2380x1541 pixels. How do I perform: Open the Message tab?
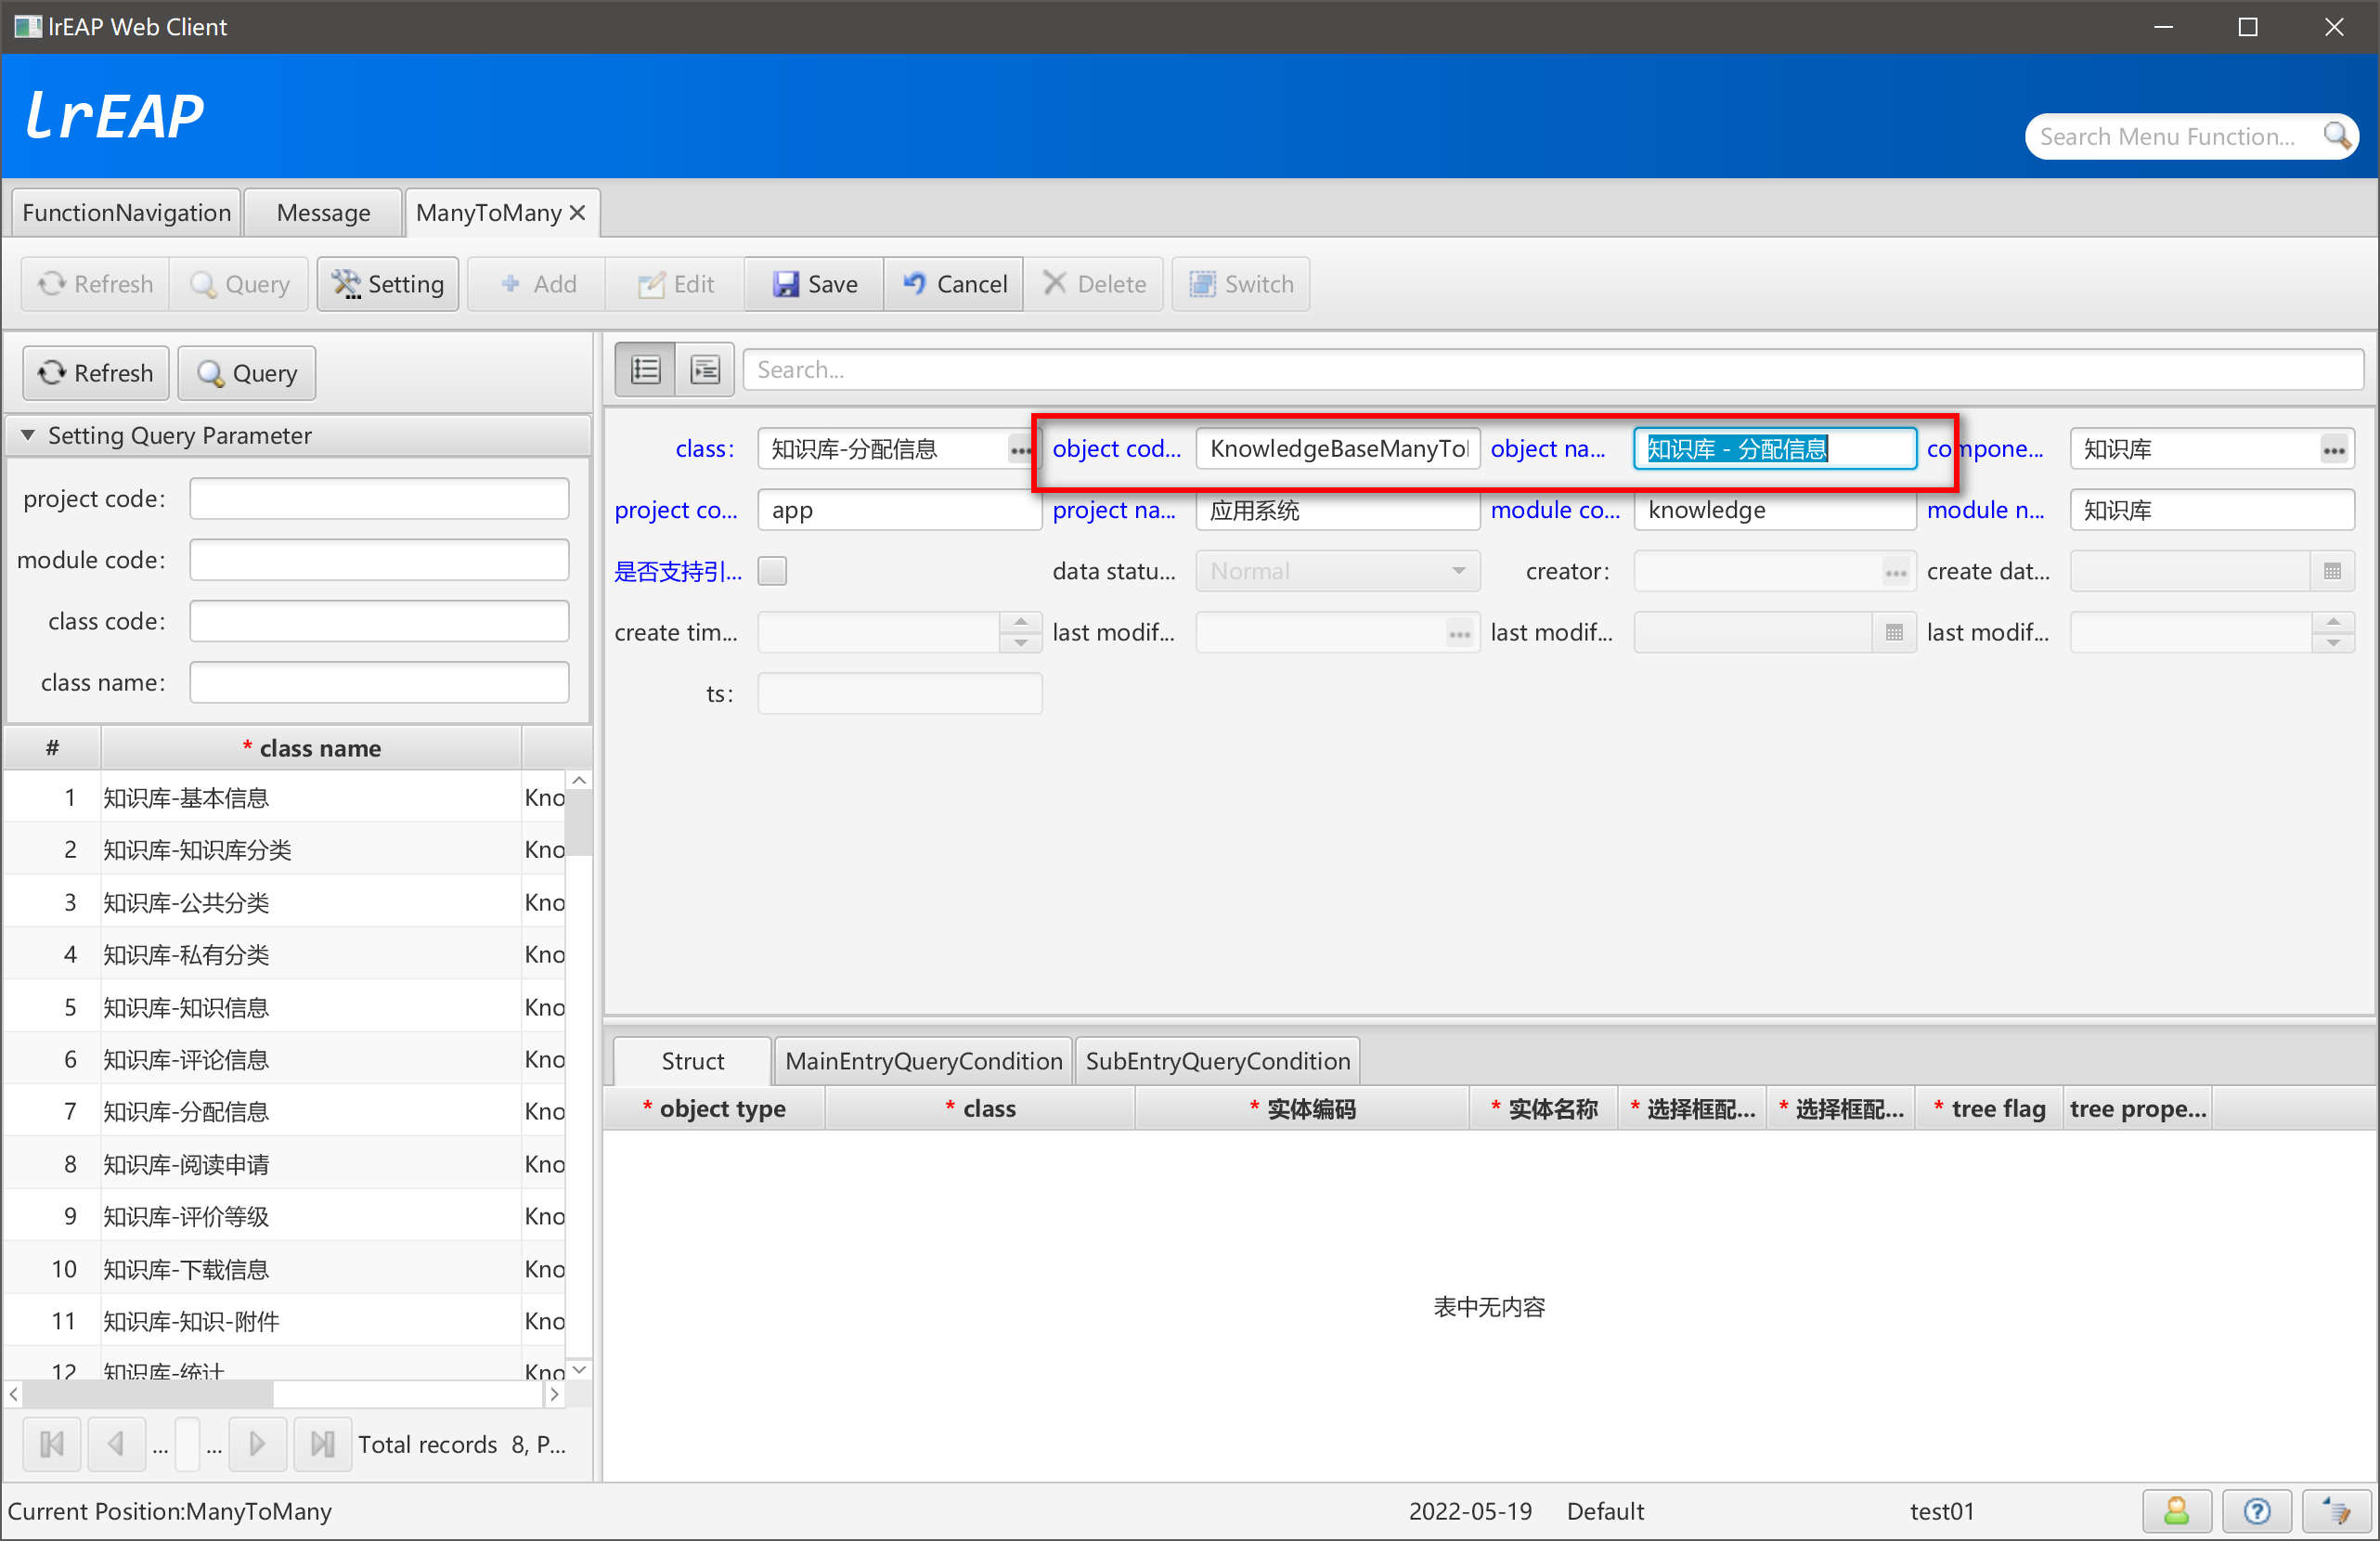point(323,213)
